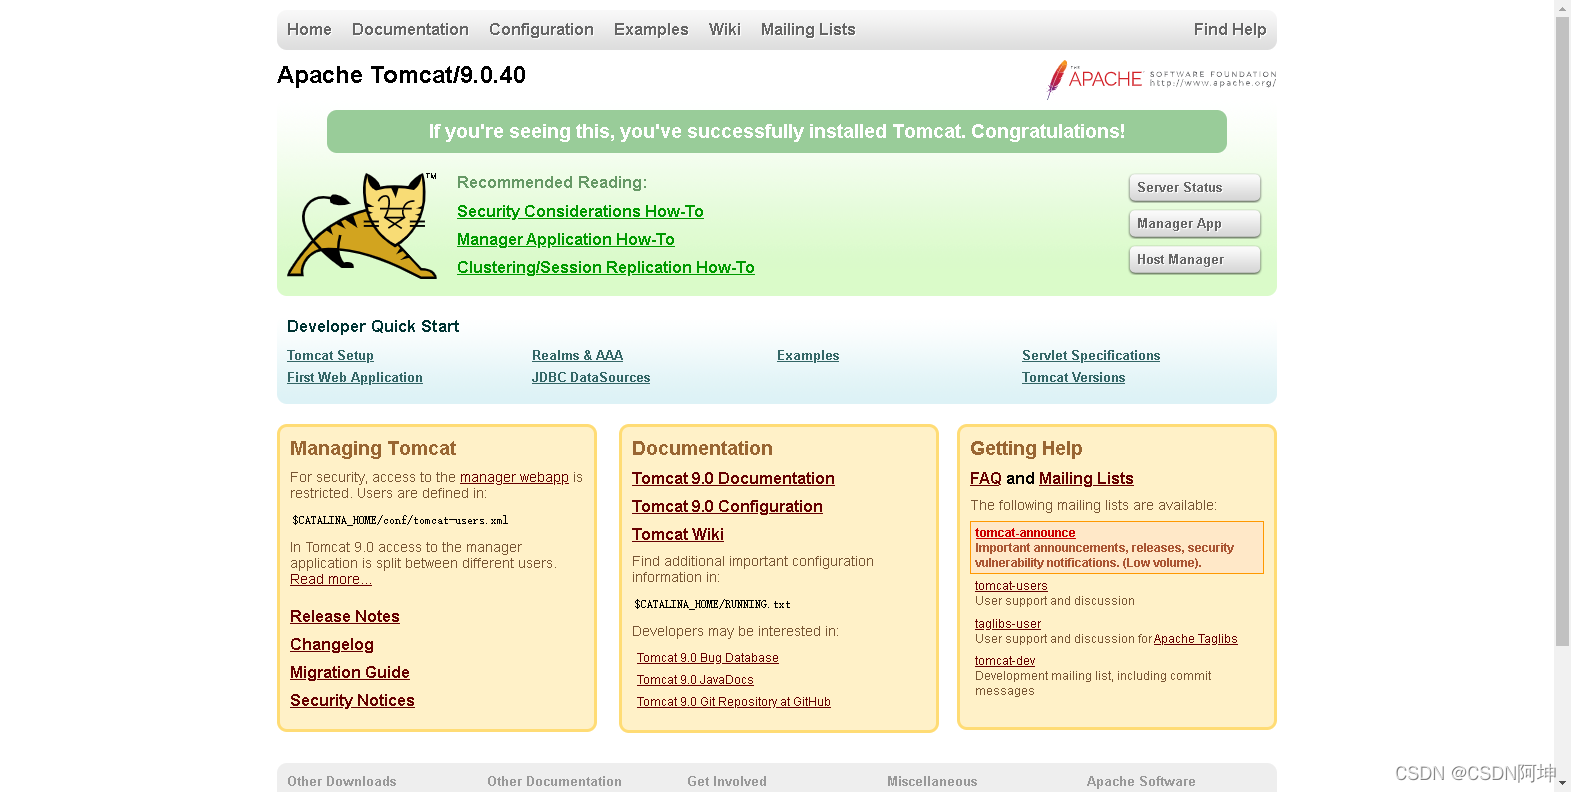Screen dimensions: 1571x792
Task: Click the scrollbar down arrow
Action: click(1562, 784)
